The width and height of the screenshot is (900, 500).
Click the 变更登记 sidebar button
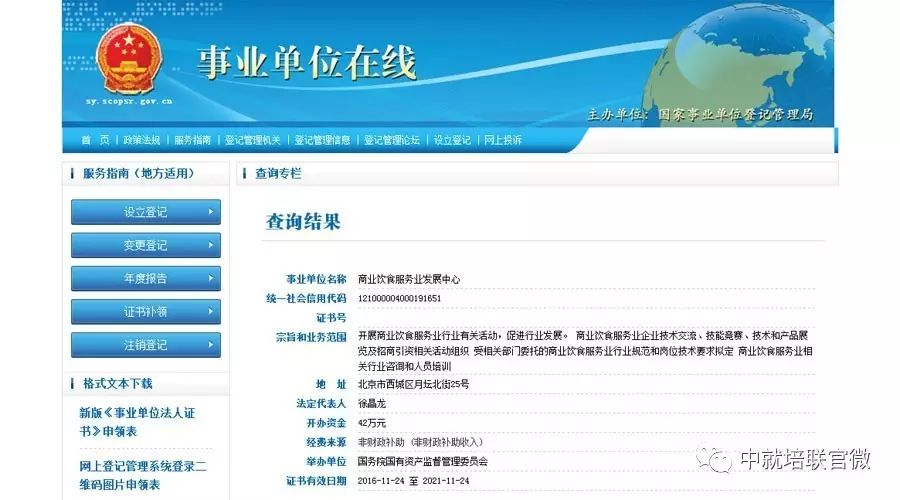(146, 245)
